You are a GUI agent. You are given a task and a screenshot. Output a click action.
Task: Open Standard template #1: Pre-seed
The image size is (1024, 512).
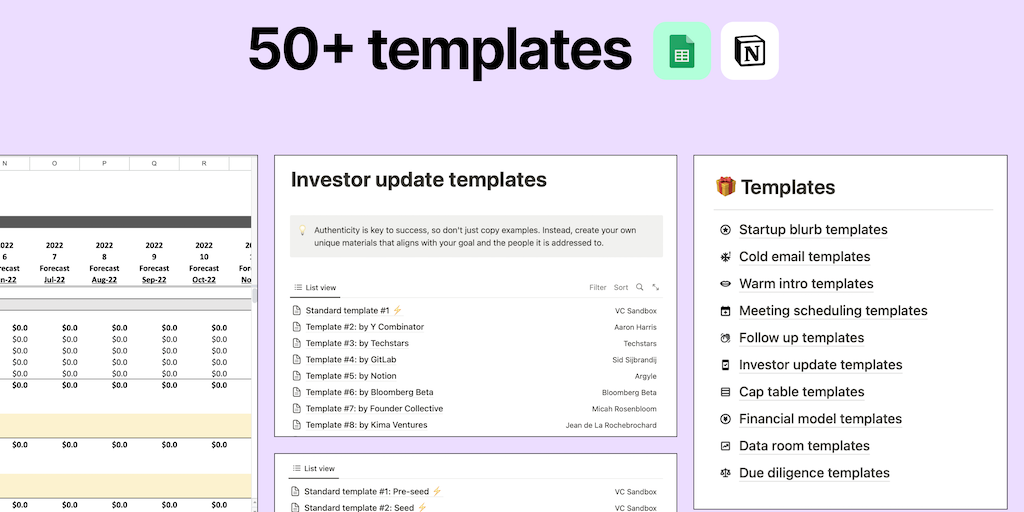click(x=367, y=492)
